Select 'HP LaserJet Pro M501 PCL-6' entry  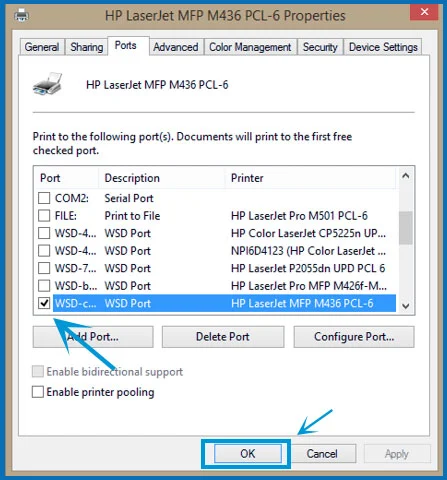(x=299, y=216)
